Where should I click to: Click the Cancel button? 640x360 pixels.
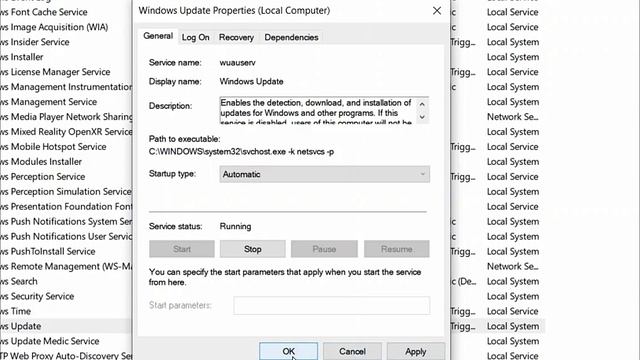point(352,351)
